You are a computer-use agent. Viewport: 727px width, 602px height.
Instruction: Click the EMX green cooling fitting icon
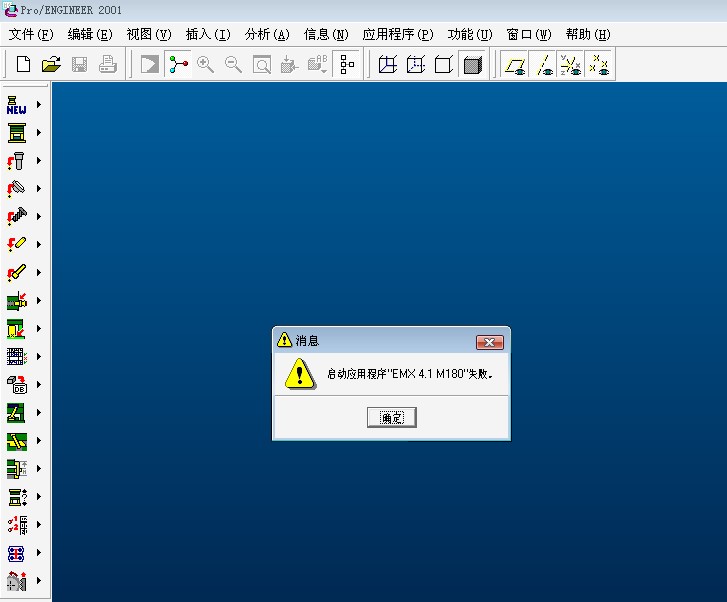[x=17, y=301]
